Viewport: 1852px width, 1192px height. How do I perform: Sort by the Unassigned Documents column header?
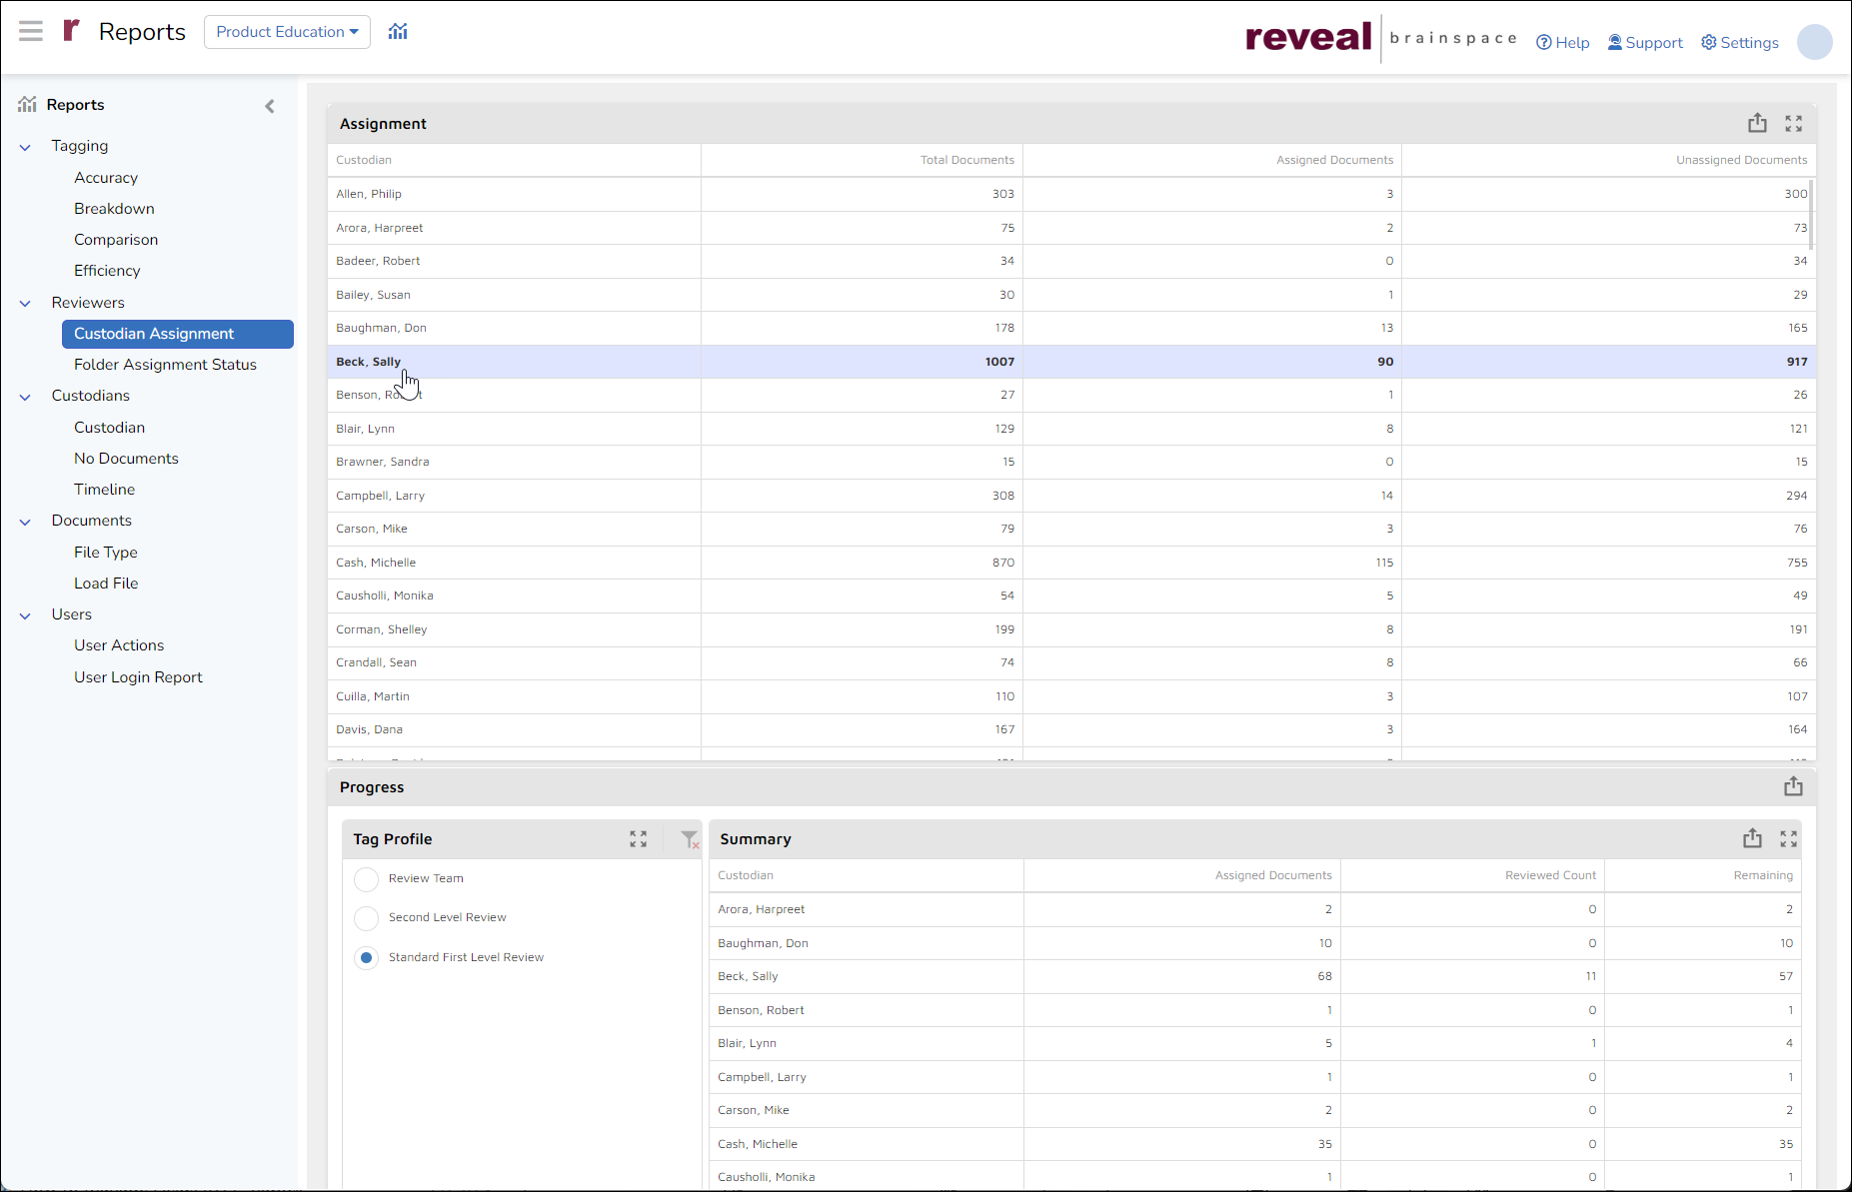1741,160
